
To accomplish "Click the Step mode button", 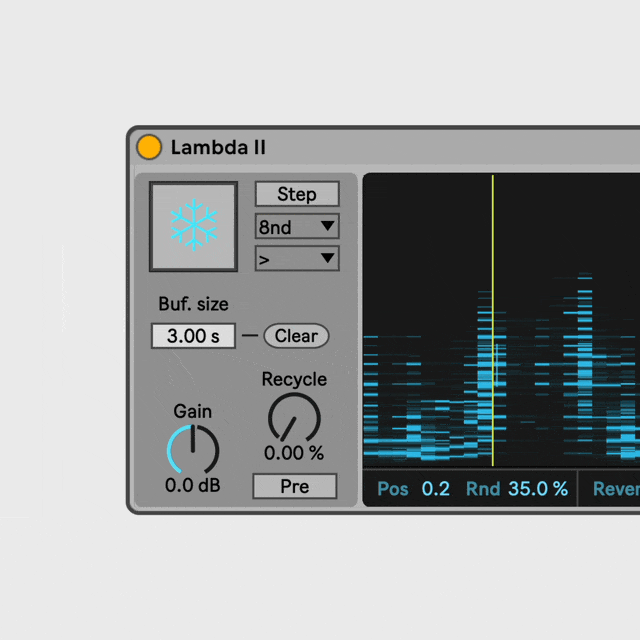I will 297,194.
